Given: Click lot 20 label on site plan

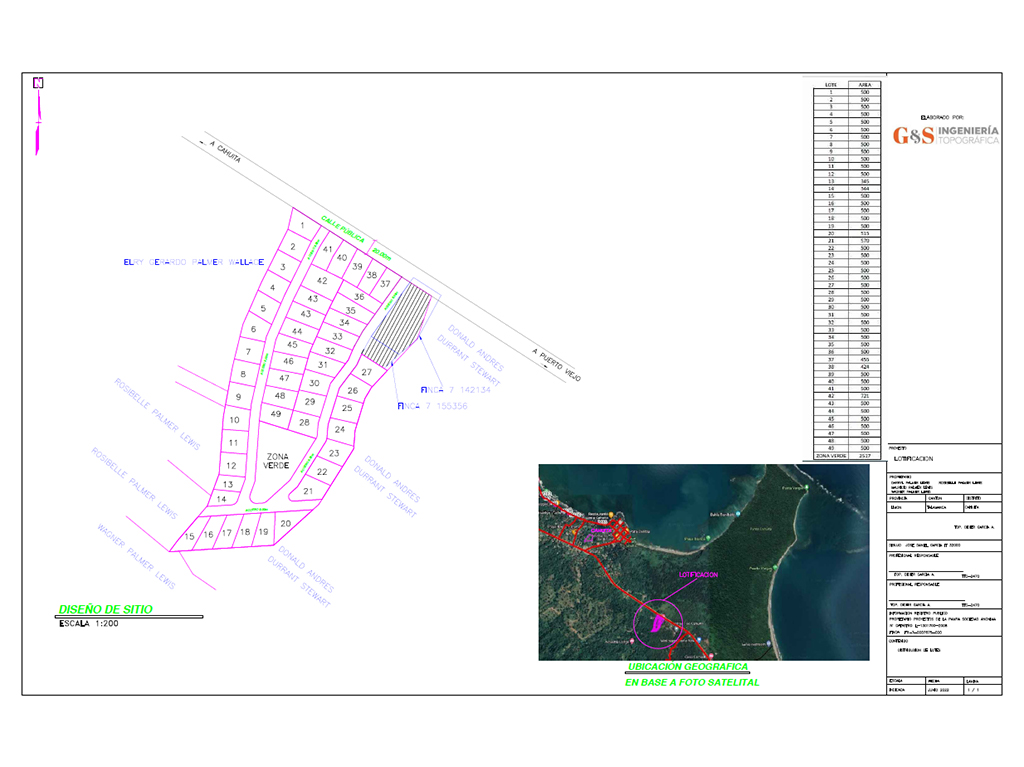Looking at the screenshot, I should tap(285, 523).
